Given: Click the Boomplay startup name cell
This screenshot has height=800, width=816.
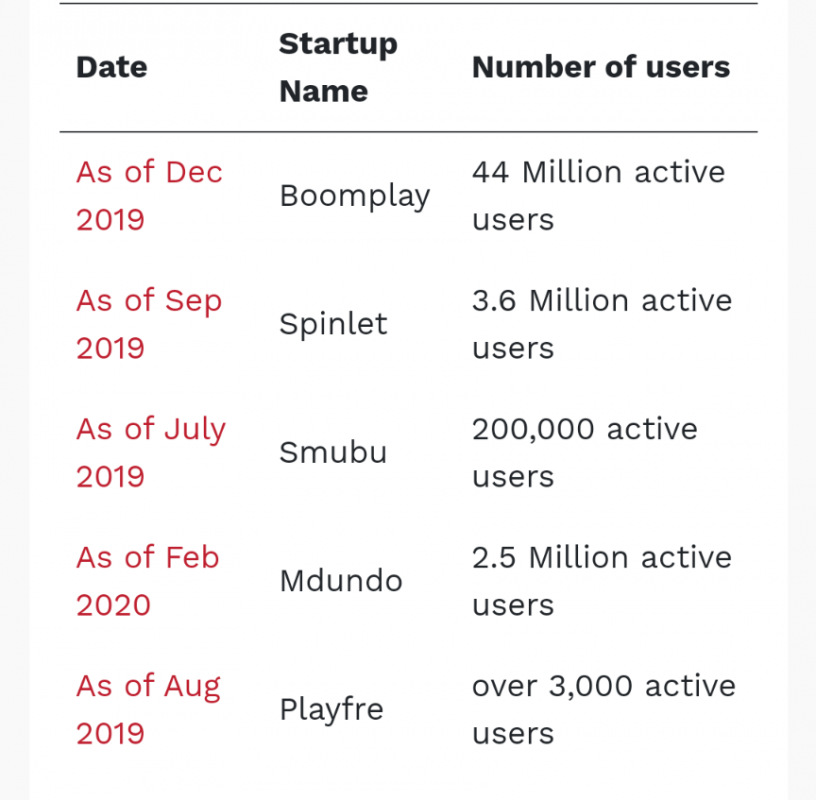Looking at the screenshot, I should click(354, 195).
